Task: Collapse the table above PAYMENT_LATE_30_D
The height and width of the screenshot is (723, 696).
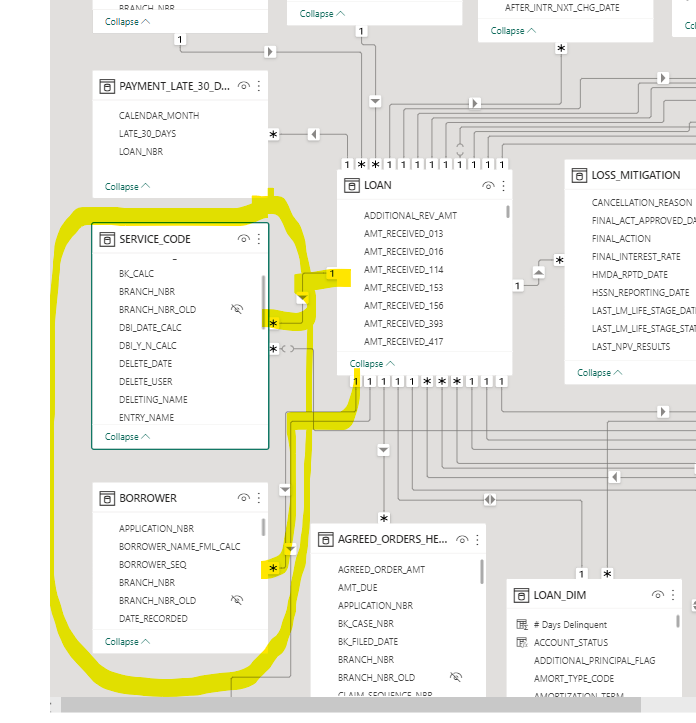Action: 127,21
